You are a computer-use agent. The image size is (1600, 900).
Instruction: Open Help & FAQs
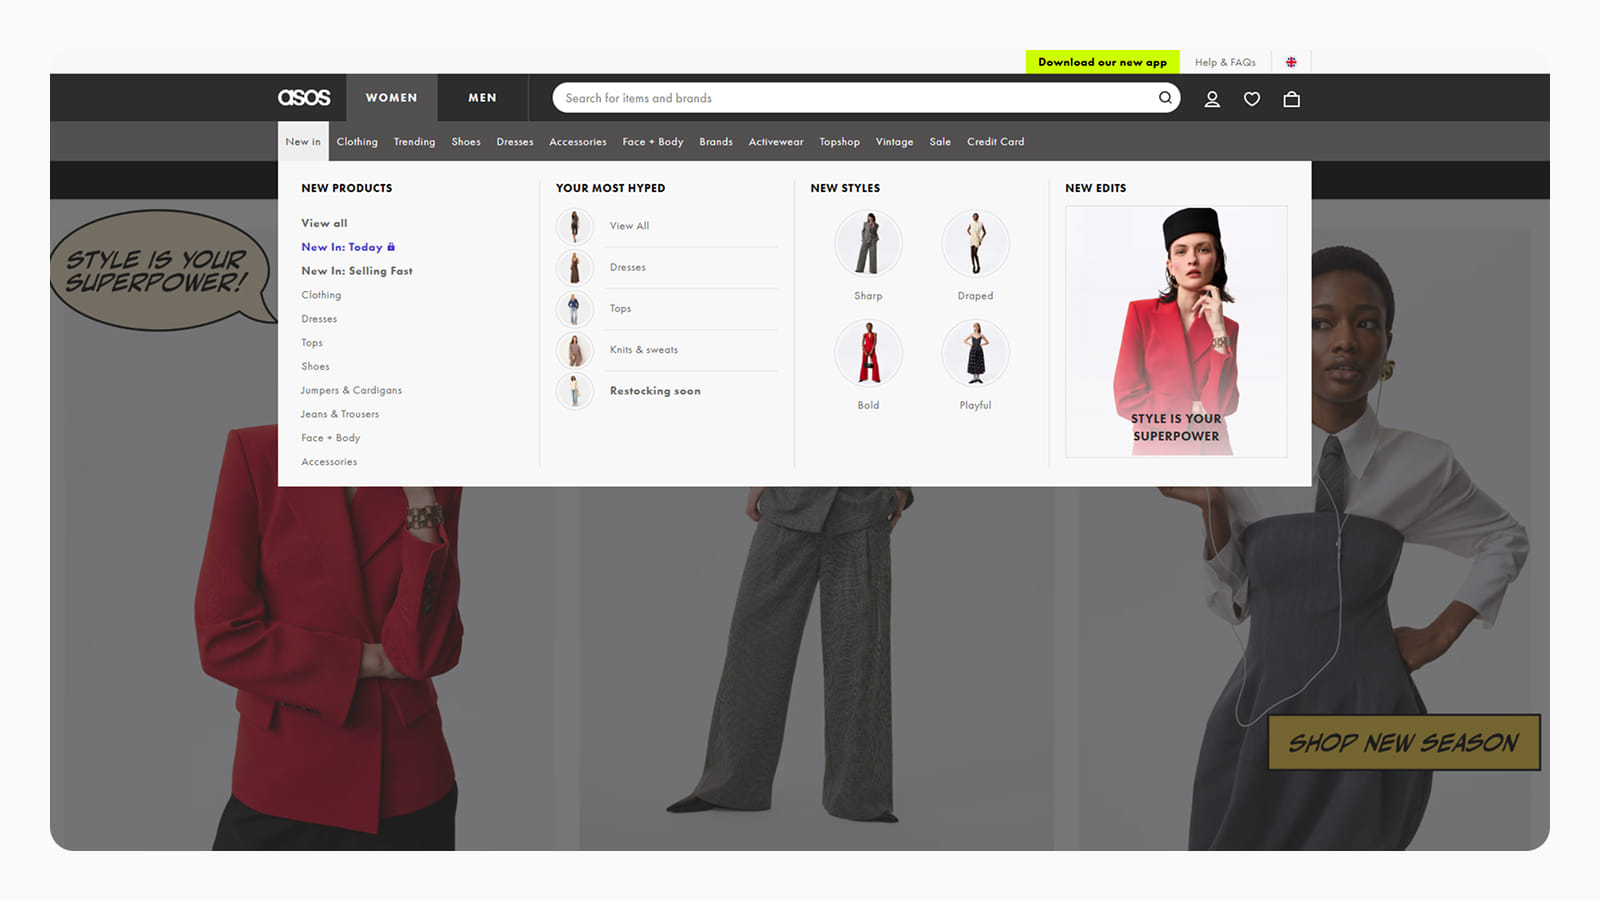[x=1225, y=61]
